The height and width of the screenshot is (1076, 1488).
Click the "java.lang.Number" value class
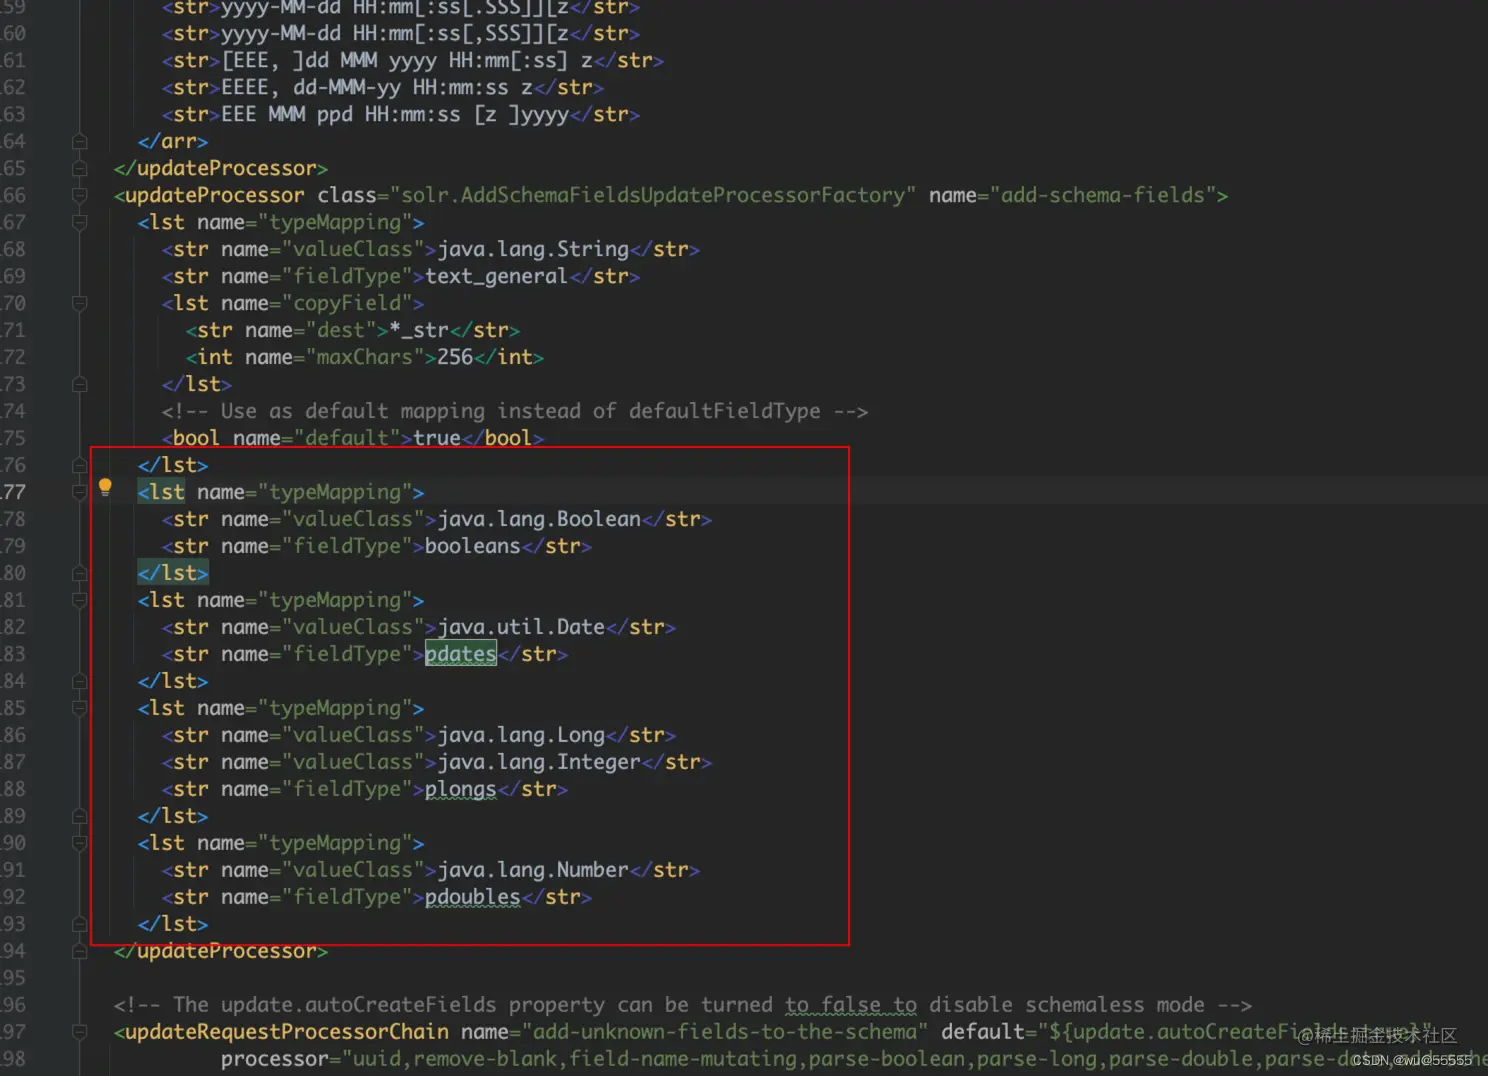point(533,870)
